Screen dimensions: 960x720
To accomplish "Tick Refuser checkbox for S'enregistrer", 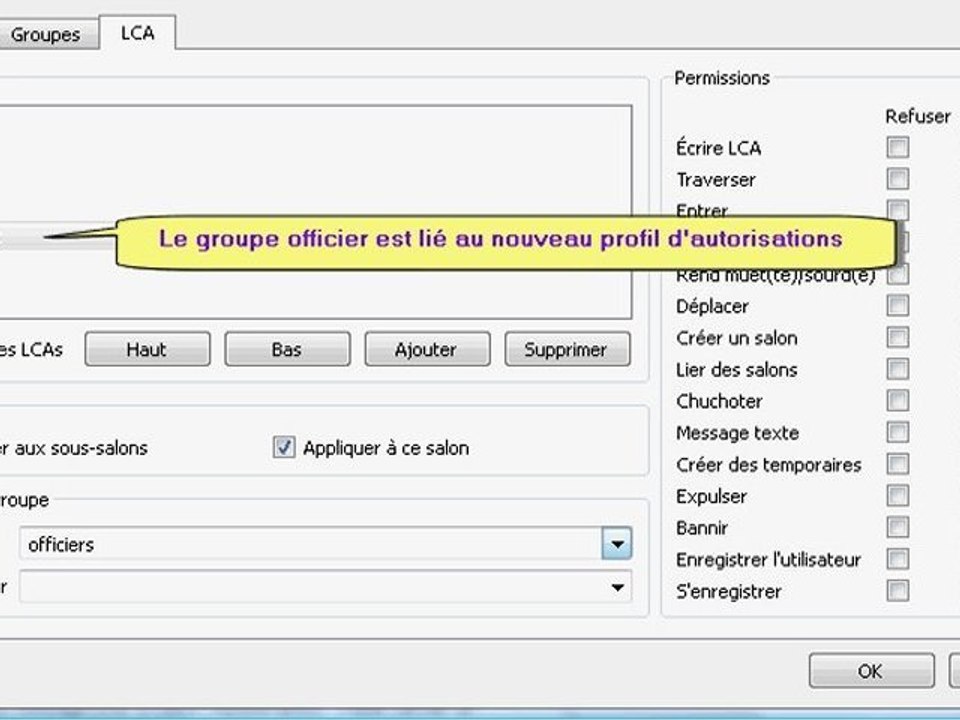I will pos(898,591).
